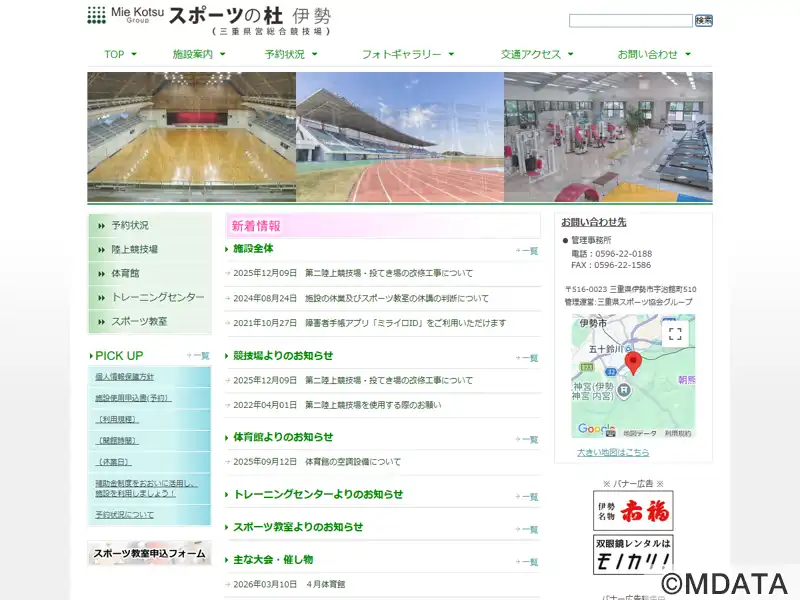Open 2025年09月12日 体育館の空調設備 news item
The width and height of the screenshot is (800, 600).
[x=317, y=462]
